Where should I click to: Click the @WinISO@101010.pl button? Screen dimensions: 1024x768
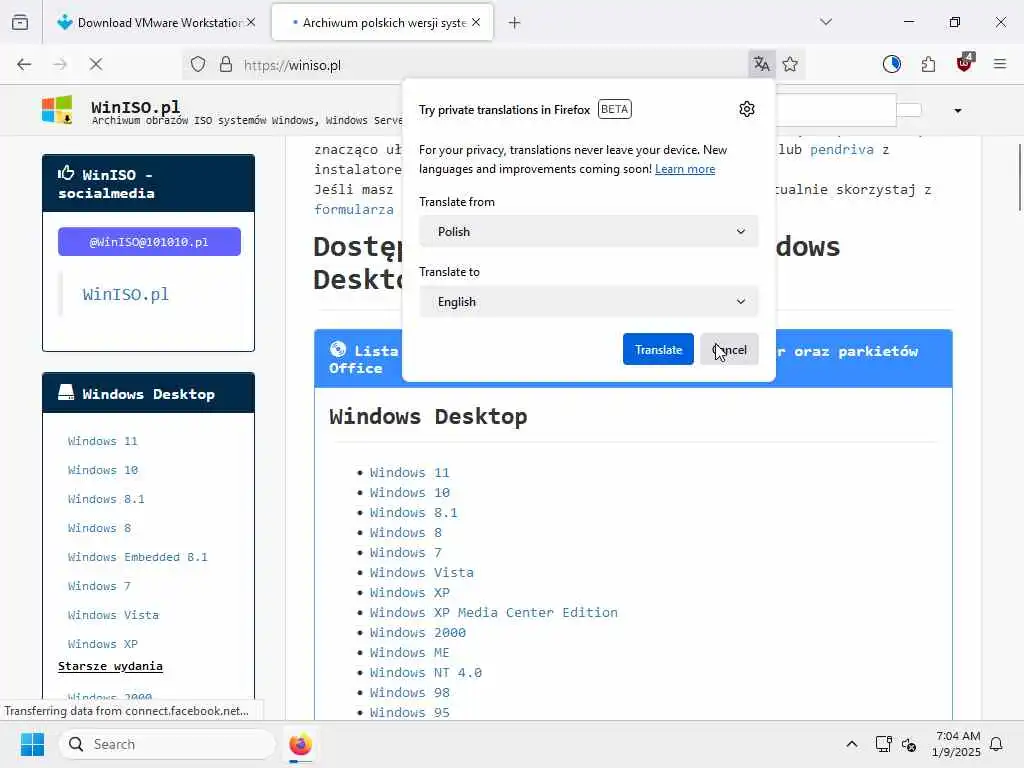tap(149, 242)
